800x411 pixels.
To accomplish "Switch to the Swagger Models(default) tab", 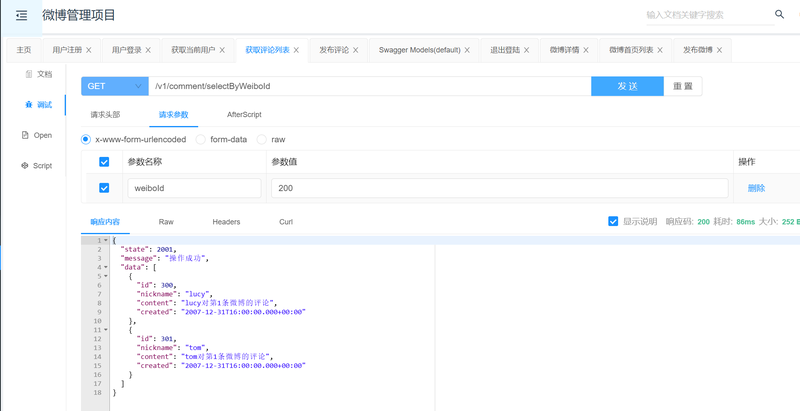I will (419, 50).
